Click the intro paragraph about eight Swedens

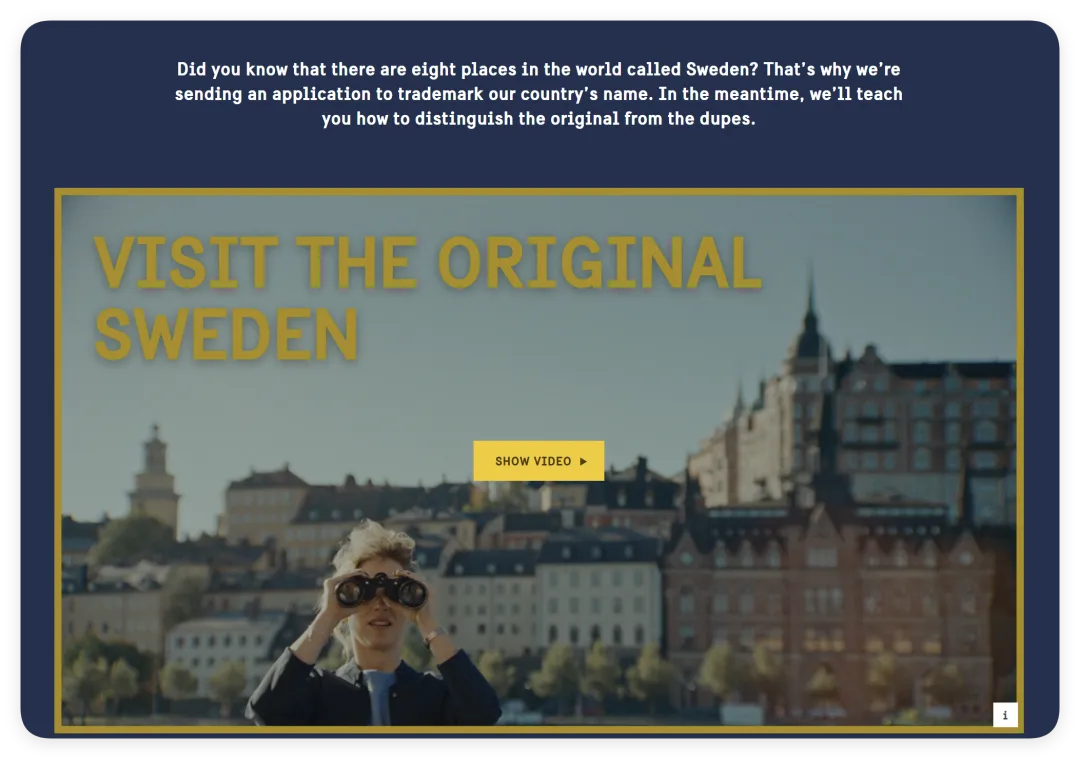(539, 94)
